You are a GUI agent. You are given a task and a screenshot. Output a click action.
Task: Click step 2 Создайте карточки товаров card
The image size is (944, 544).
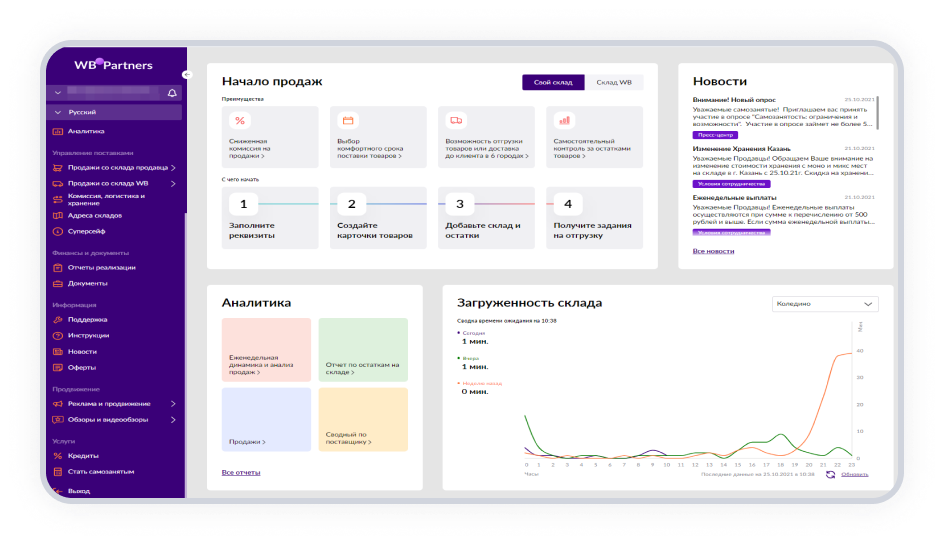(x=378, y=218)
